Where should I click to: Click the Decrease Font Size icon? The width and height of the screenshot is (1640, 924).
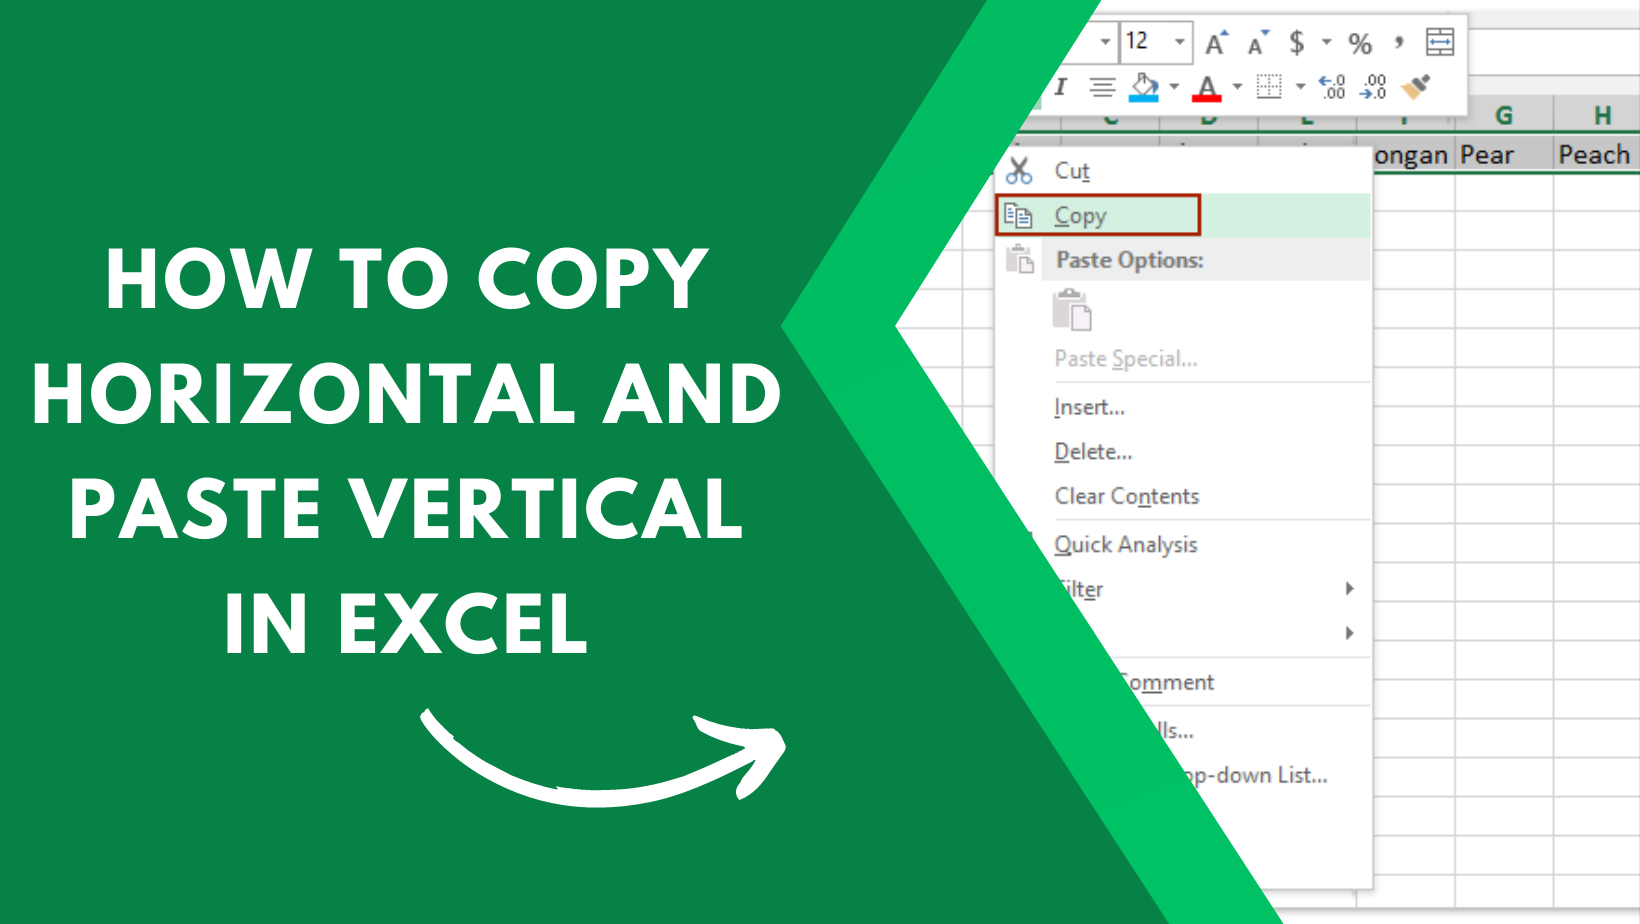tap(1257, 42)
